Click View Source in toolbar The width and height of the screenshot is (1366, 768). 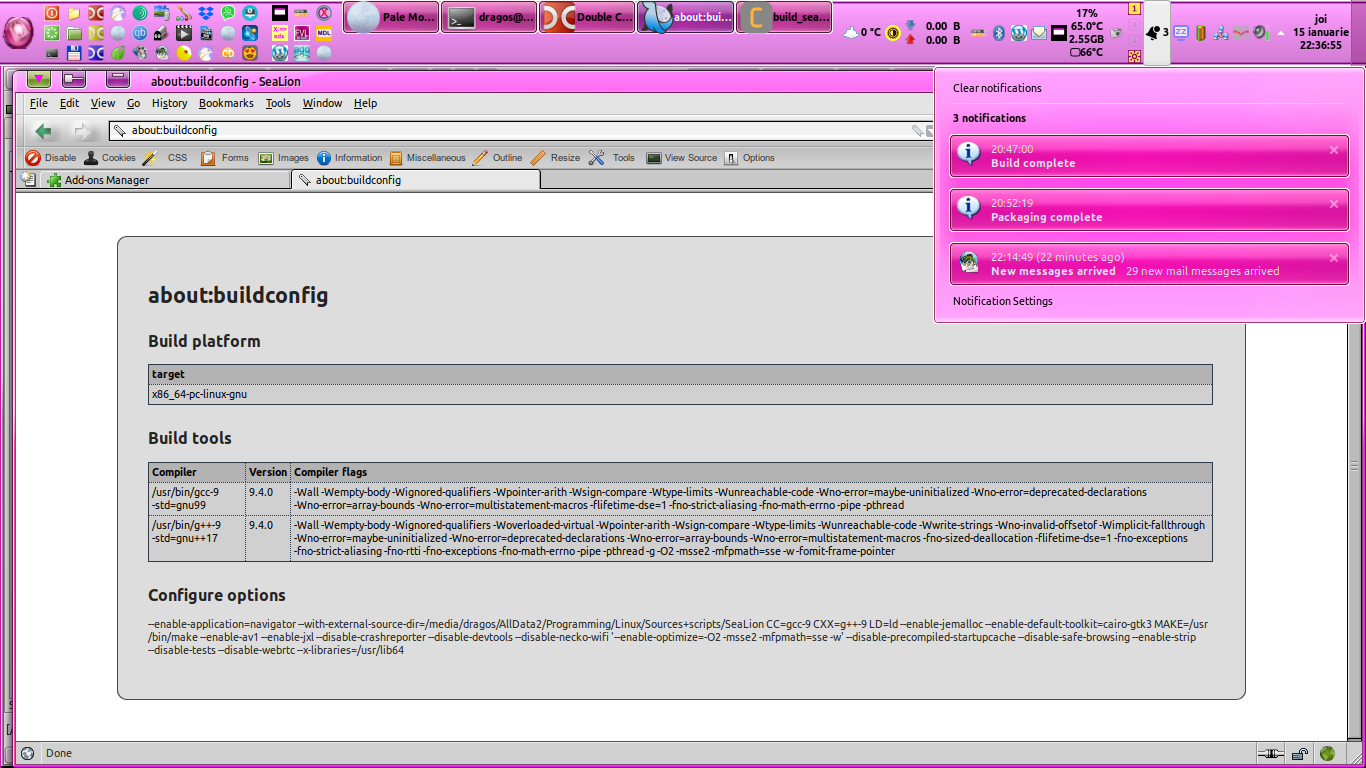pos(681,158)
